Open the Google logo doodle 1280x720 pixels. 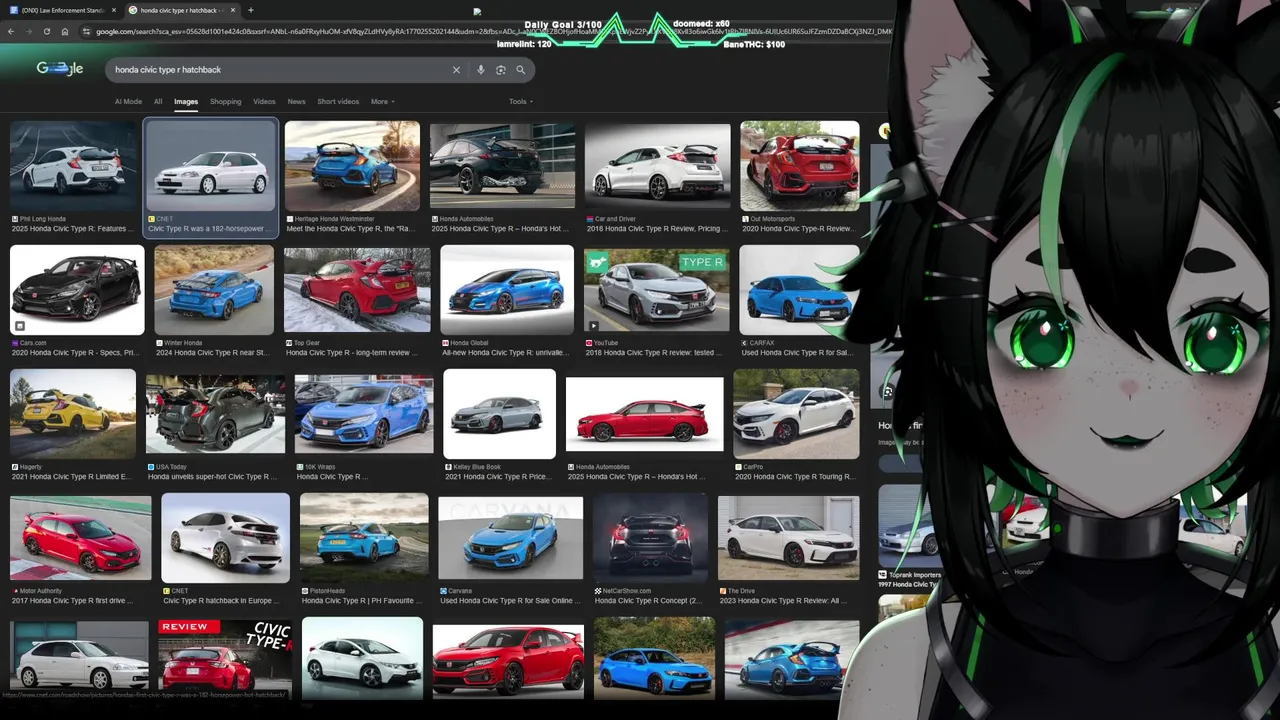[59, 69]
